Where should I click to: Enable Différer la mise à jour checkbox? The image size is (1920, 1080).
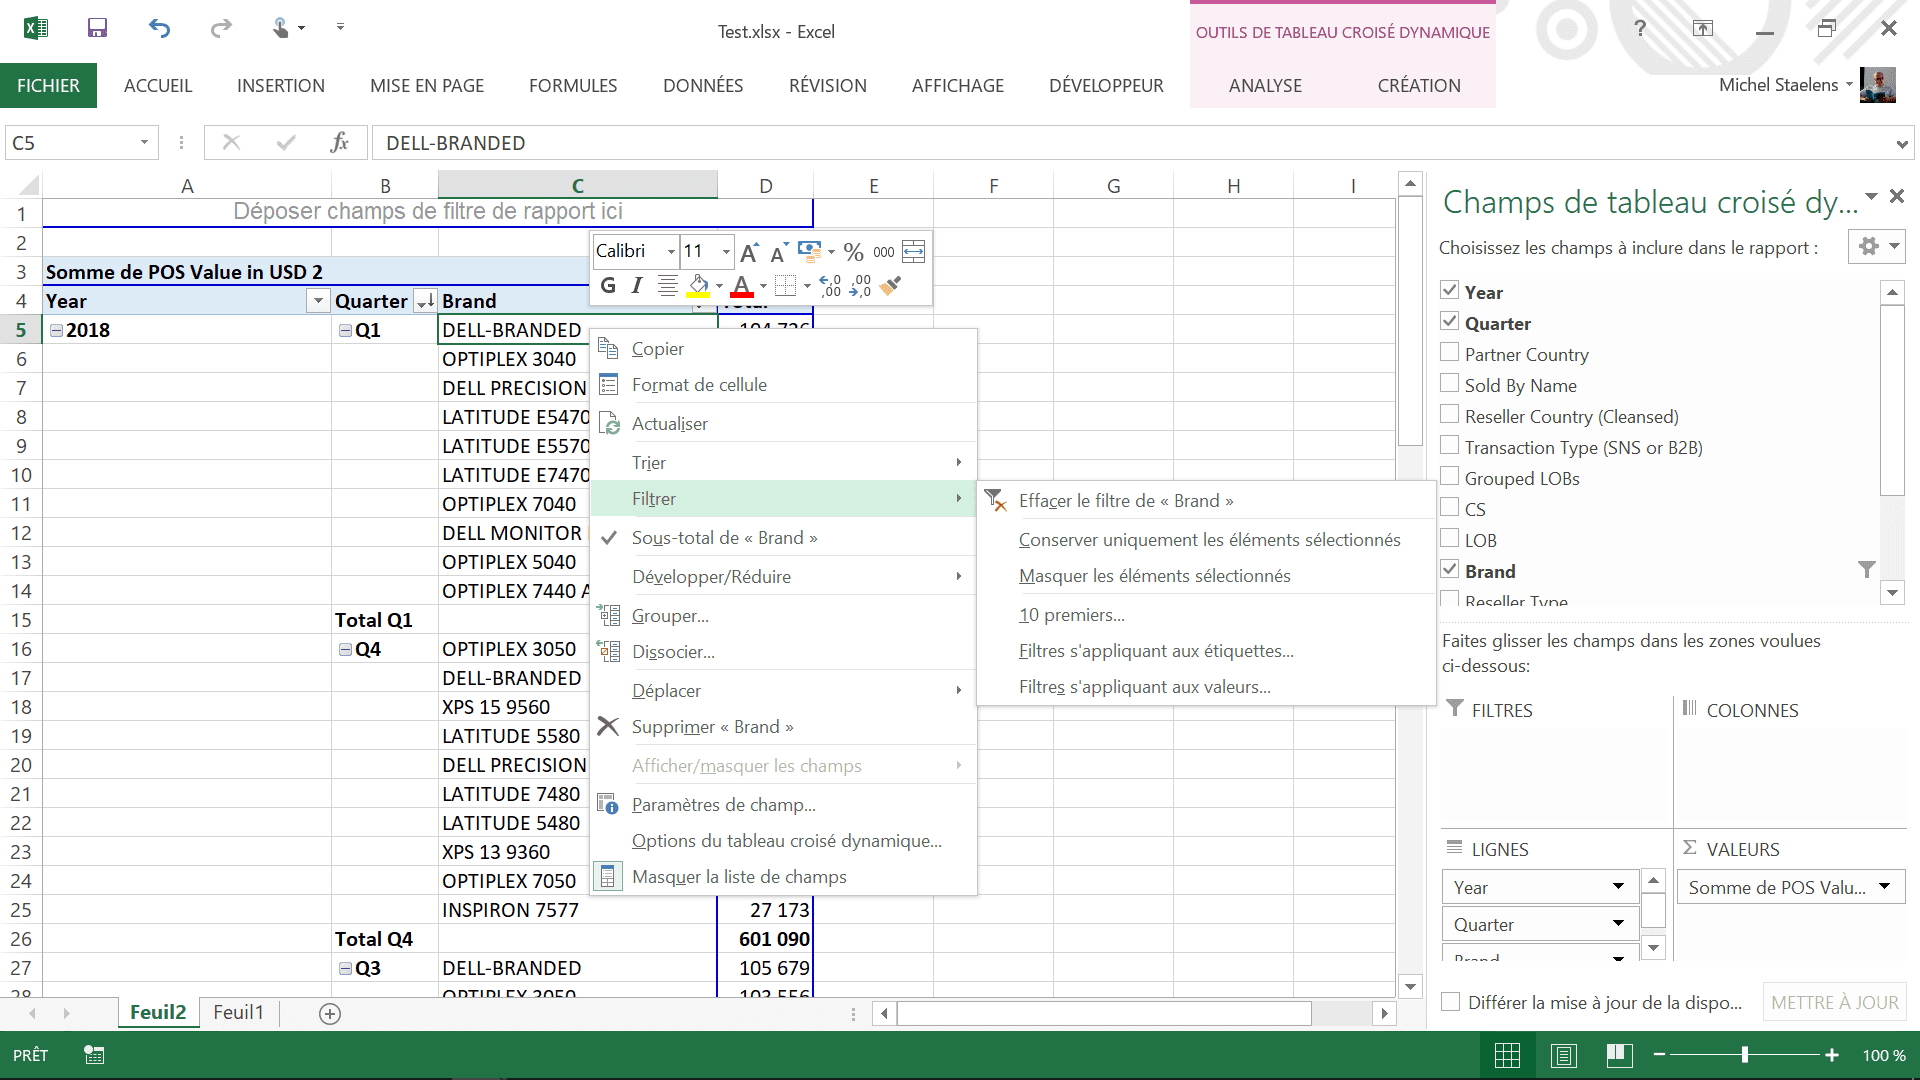pyautogui.click(x=1450, y=1002)
